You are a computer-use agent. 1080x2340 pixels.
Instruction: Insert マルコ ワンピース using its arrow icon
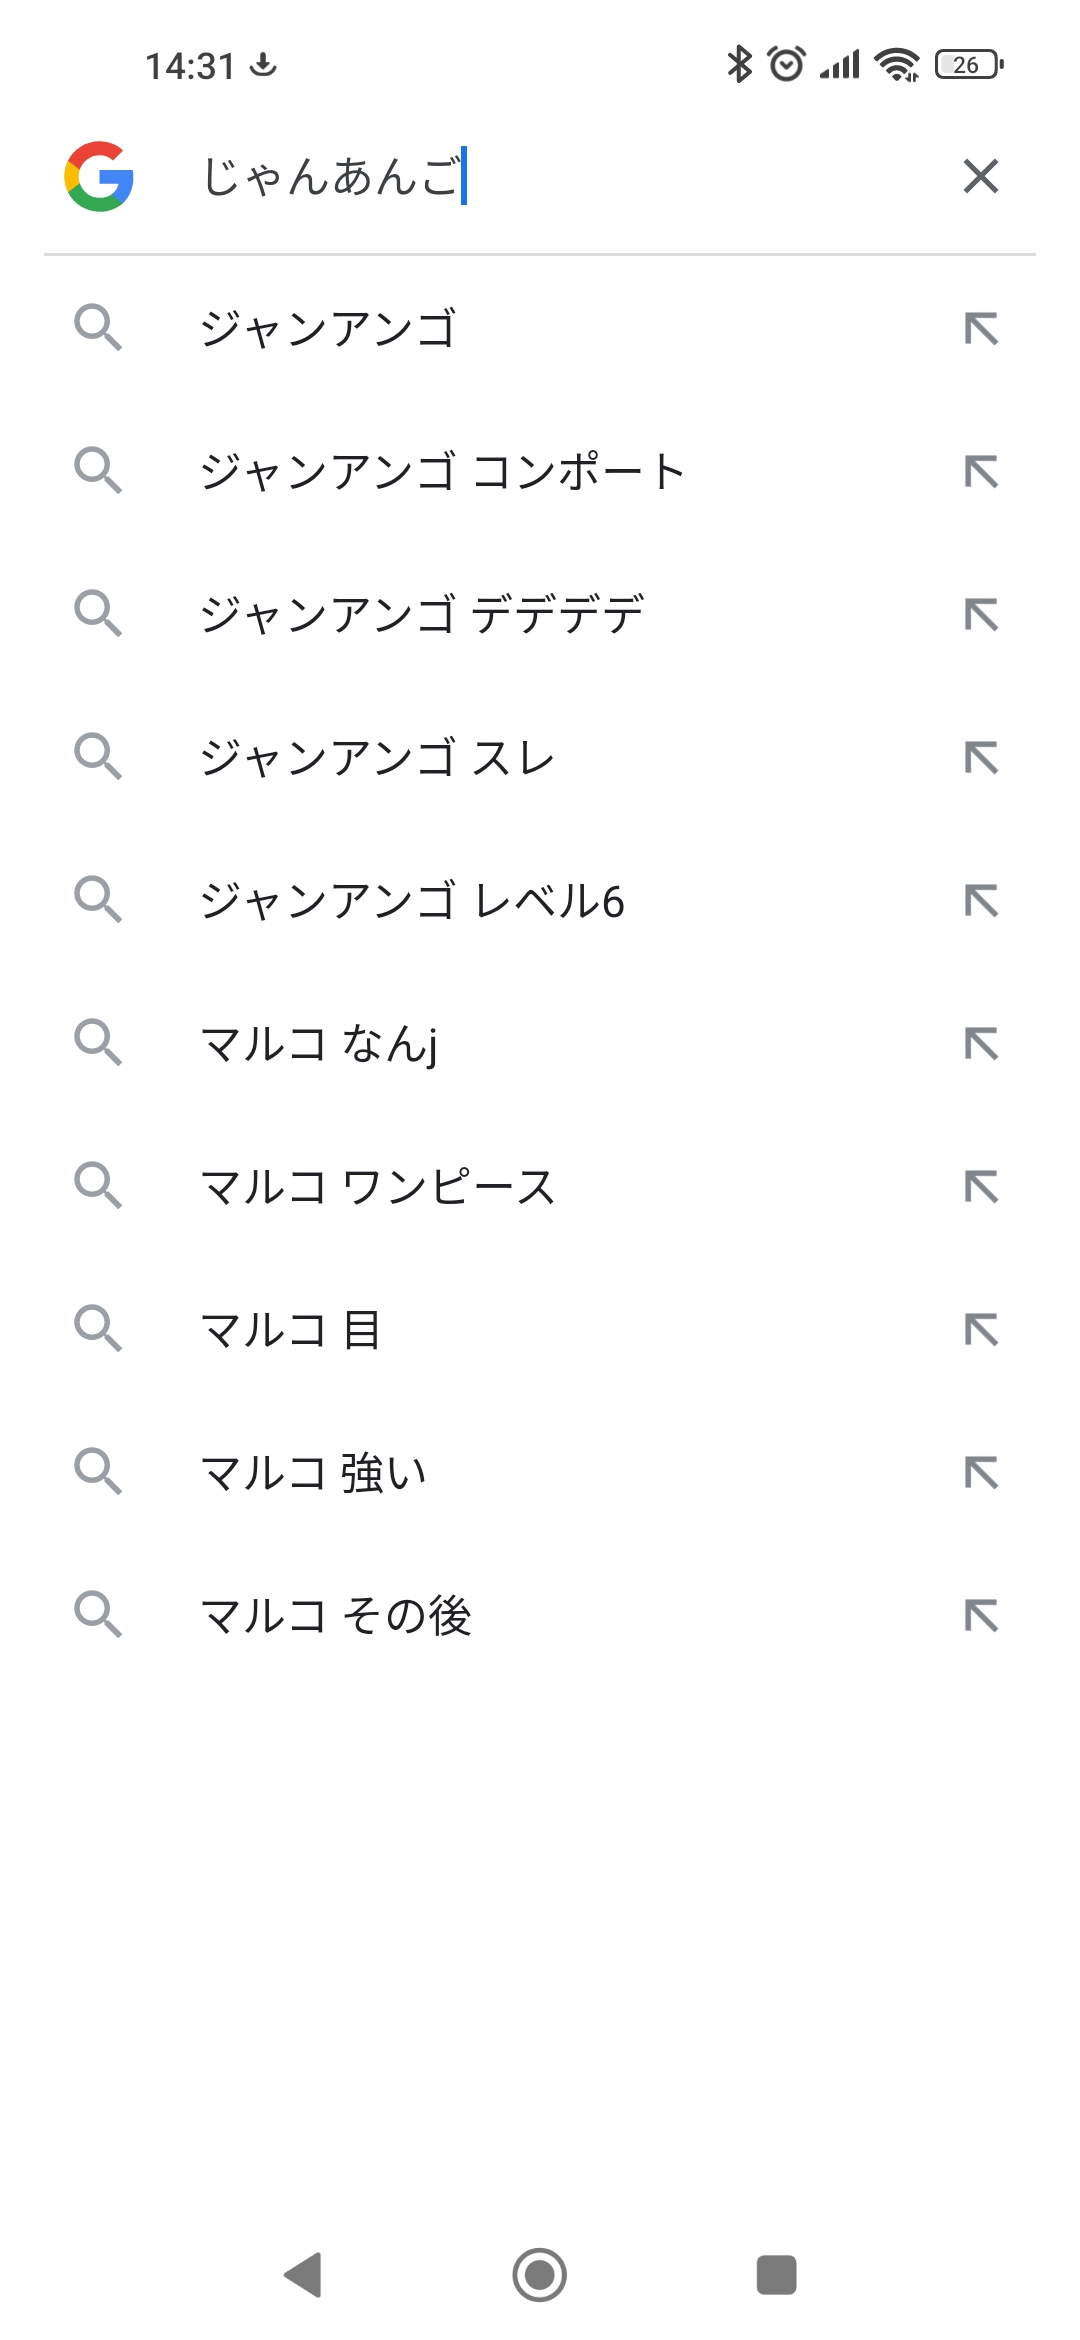pos(981,1187)
